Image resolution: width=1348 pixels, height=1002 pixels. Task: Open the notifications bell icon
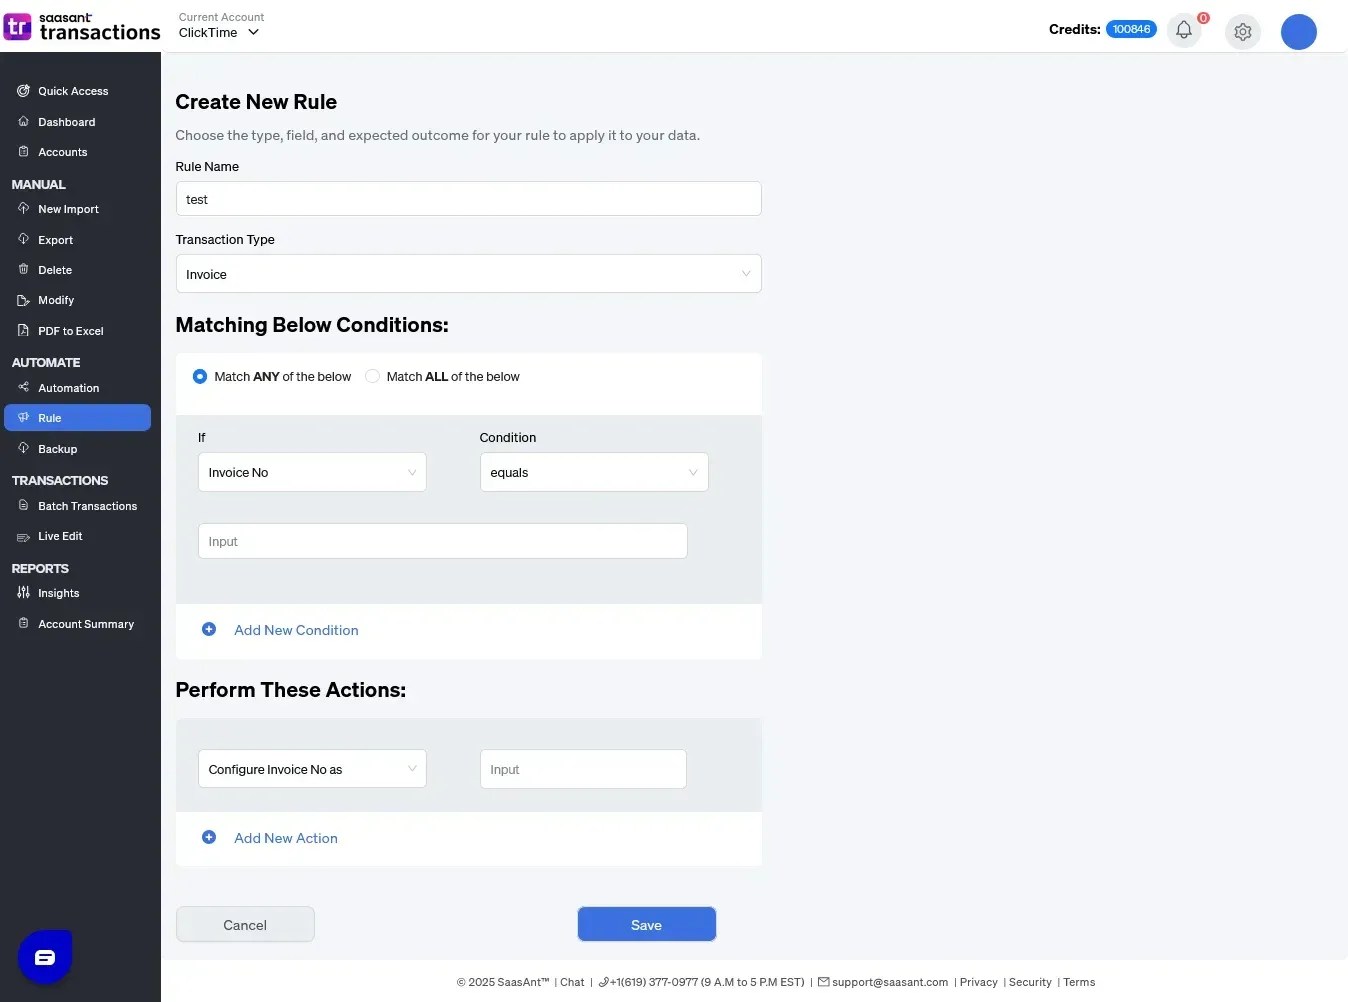pos(1184,30)
